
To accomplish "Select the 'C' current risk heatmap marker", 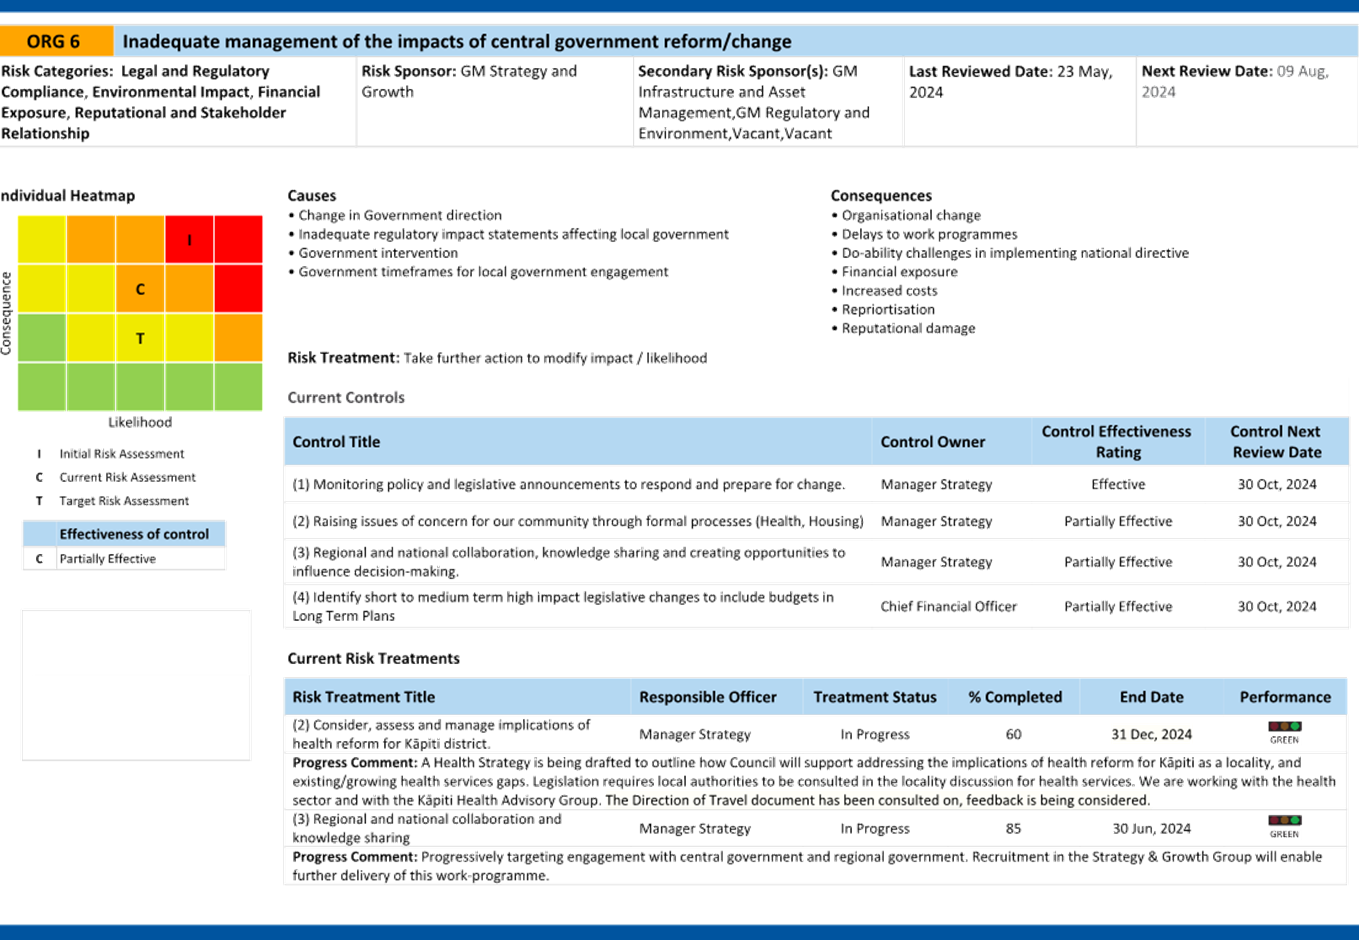I will [x=140, y=289].
